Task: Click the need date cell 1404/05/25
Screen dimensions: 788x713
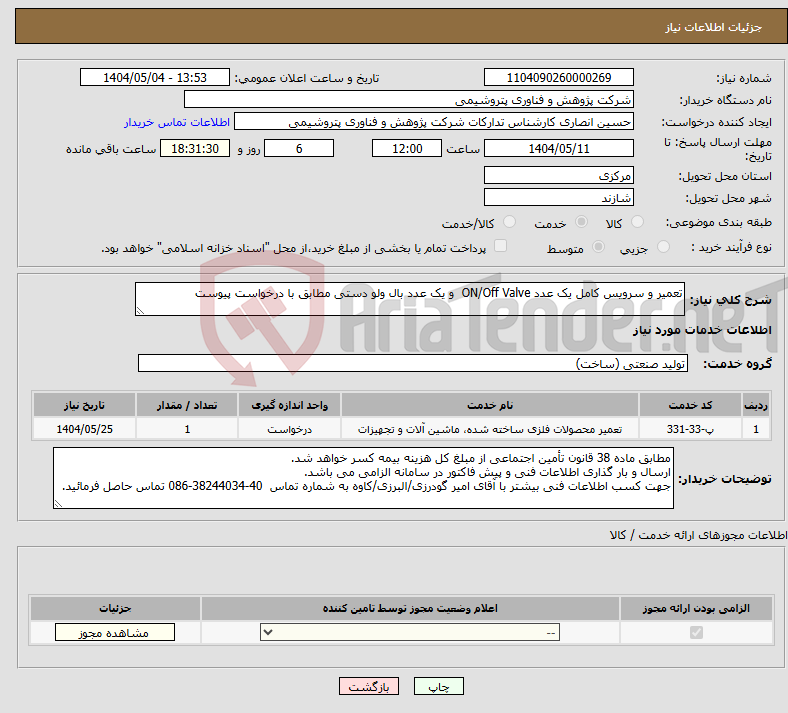Action: [x=84, y=429]
